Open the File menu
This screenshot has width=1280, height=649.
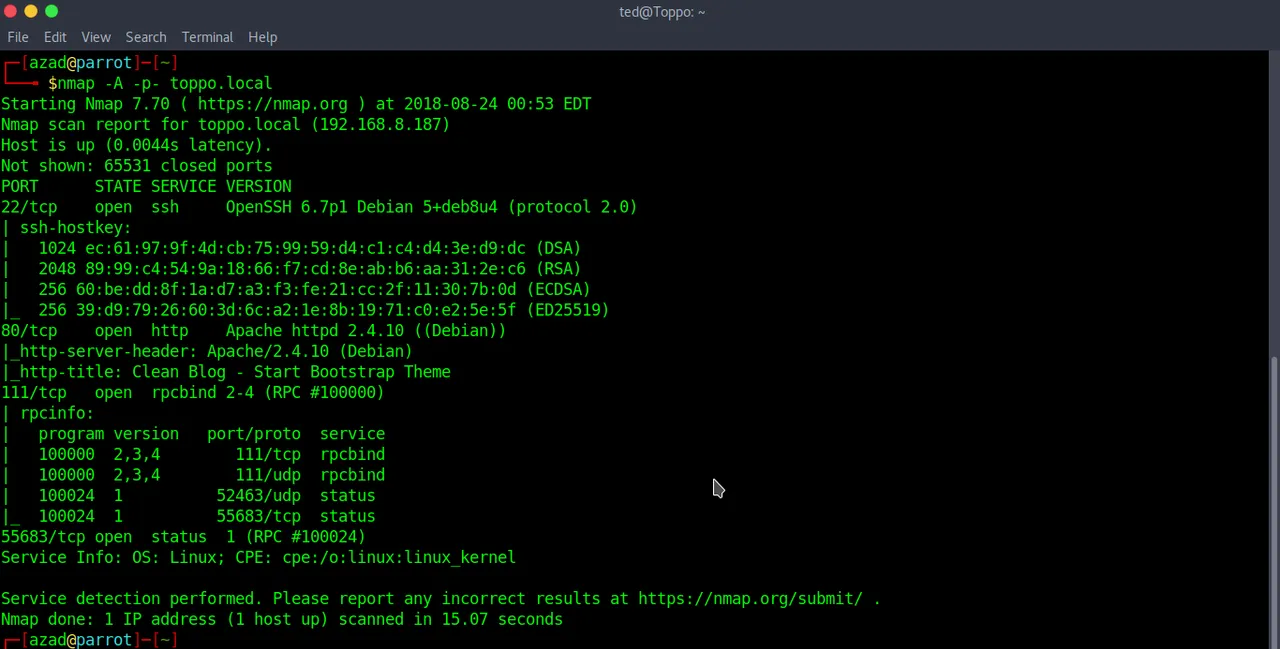(18, 37)
